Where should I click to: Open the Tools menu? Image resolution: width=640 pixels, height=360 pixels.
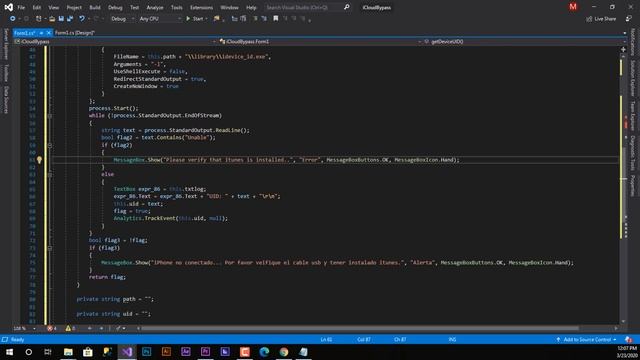(x=177, y=7)
